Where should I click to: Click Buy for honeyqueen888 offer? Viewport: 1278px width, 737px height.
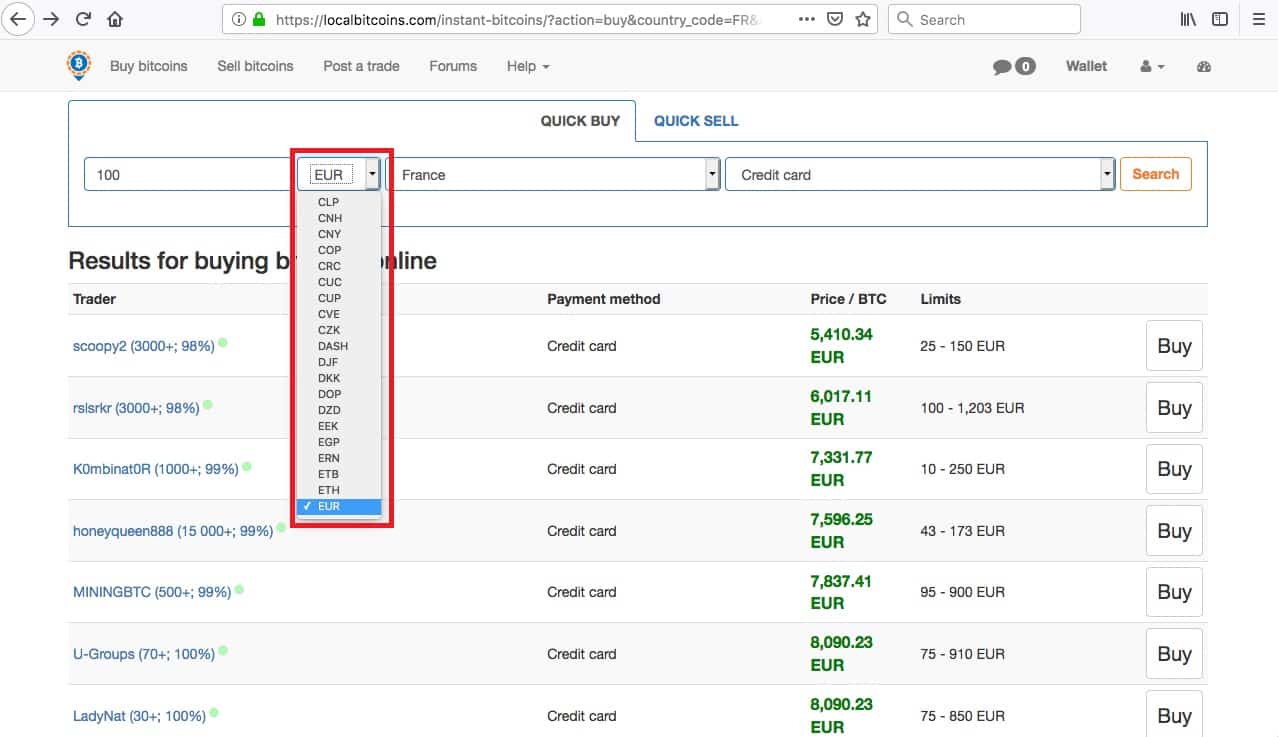pyautogui.click(x=1174, y=531)
